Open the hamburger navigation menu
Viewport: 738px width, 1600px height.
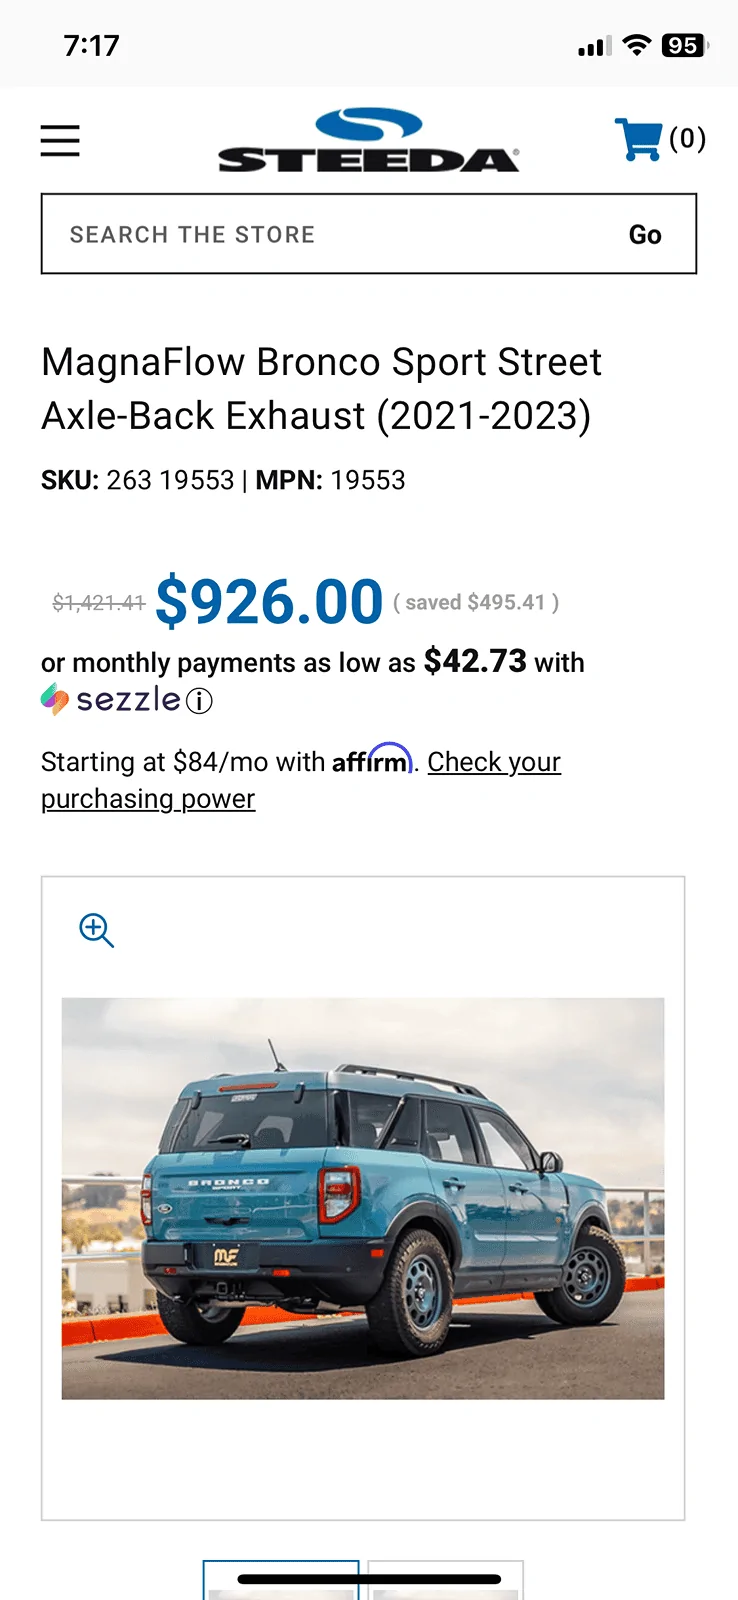click(x=60, y=140)
